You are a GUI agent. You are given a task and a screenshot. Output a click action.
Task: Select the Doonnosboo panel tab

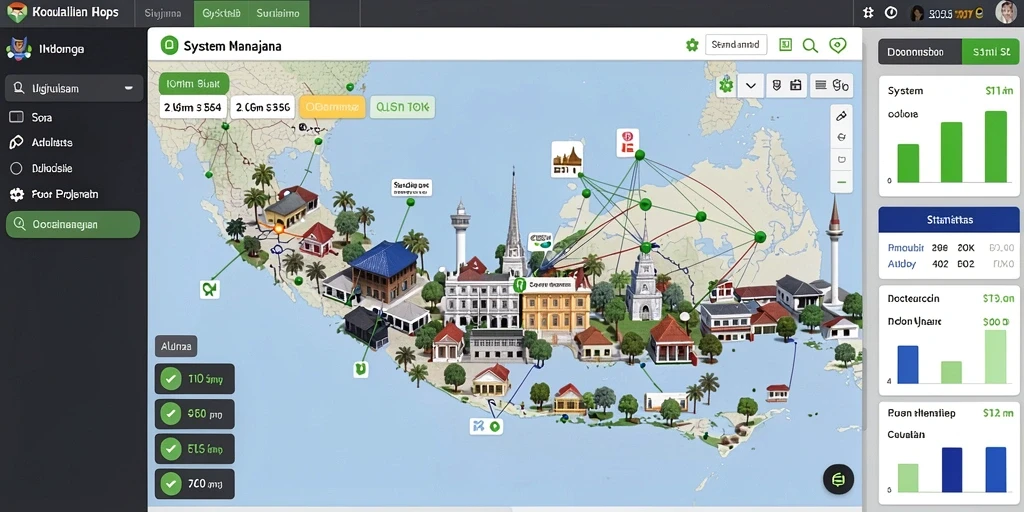pyautogui.click(x=920, y=52)
